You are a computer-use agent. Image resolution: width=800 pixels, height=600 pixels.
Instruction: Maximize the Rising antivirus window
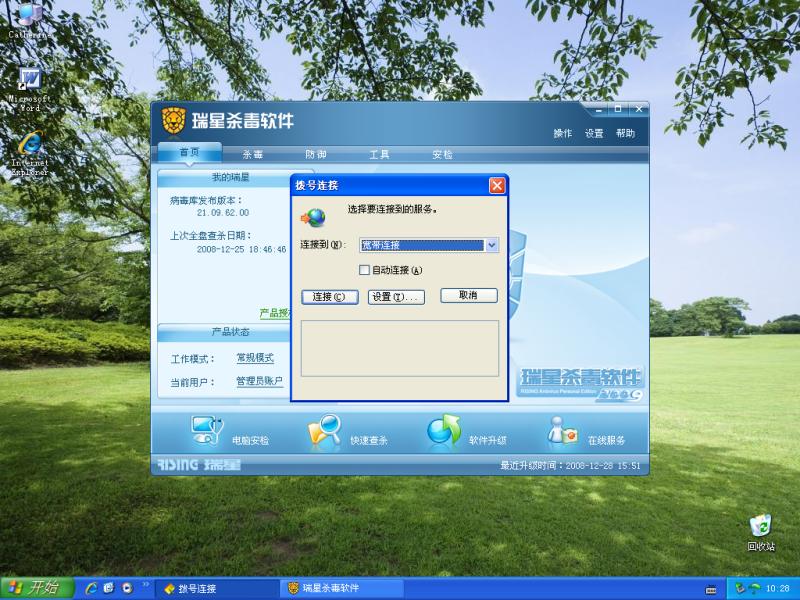tap(618, 109)
